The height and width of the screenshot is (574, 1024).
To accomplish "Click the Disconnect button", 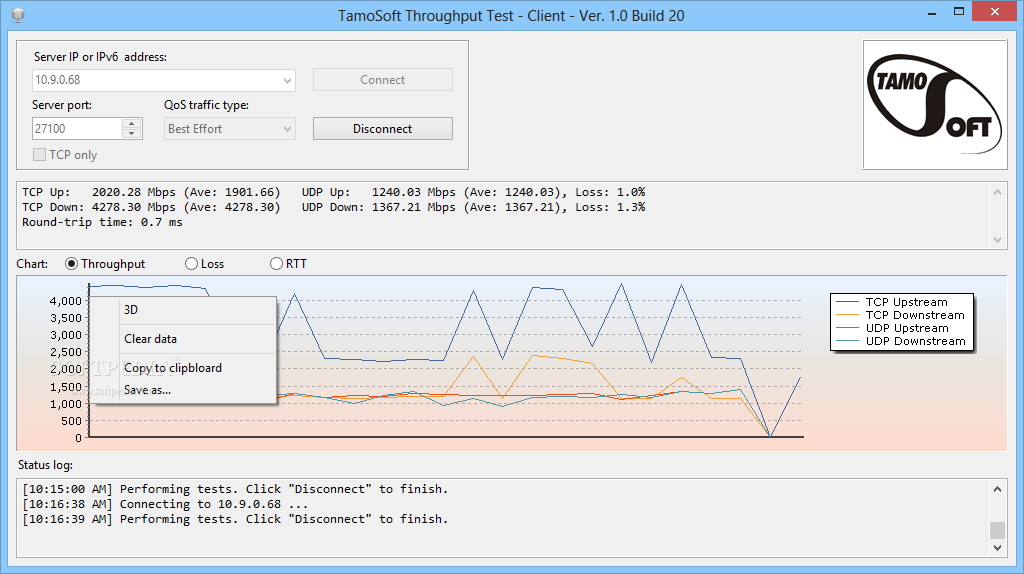I will pos(383,129).
